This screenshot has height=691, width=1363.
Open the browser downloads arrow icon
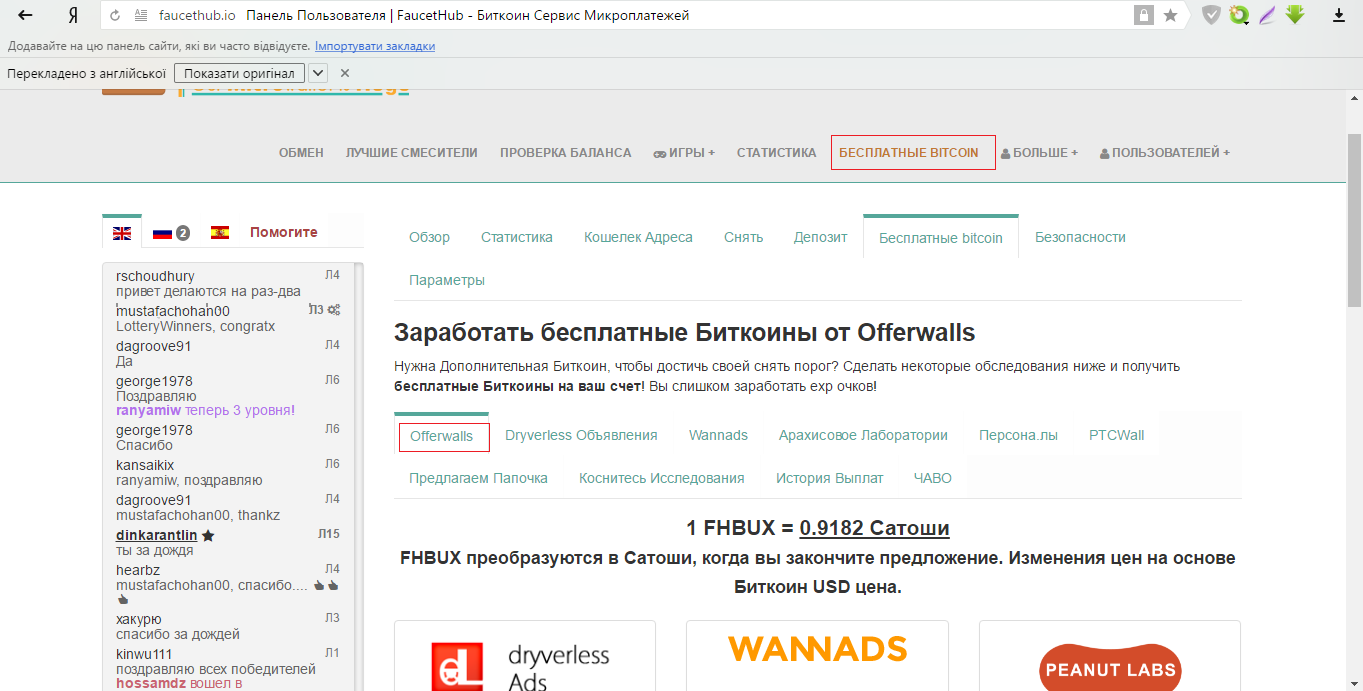(x=1338, y=16)
